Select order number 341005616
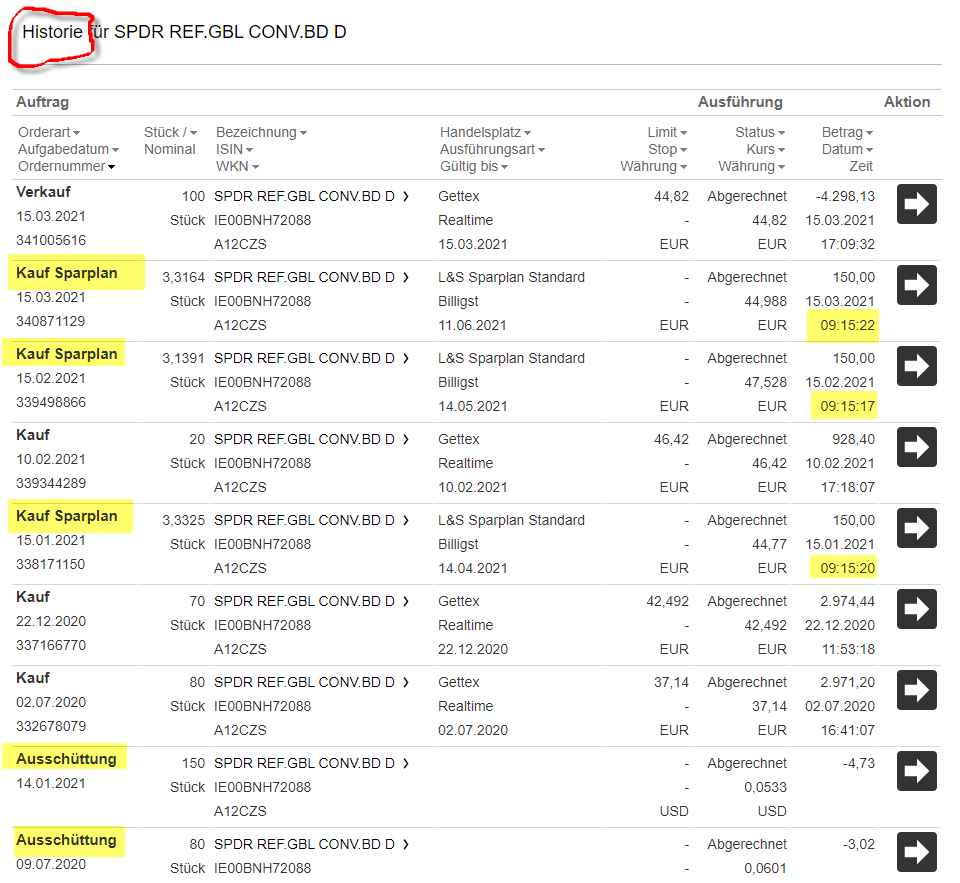Image resolution: width=960 pixels, height=883 pixels. (51, 241)
